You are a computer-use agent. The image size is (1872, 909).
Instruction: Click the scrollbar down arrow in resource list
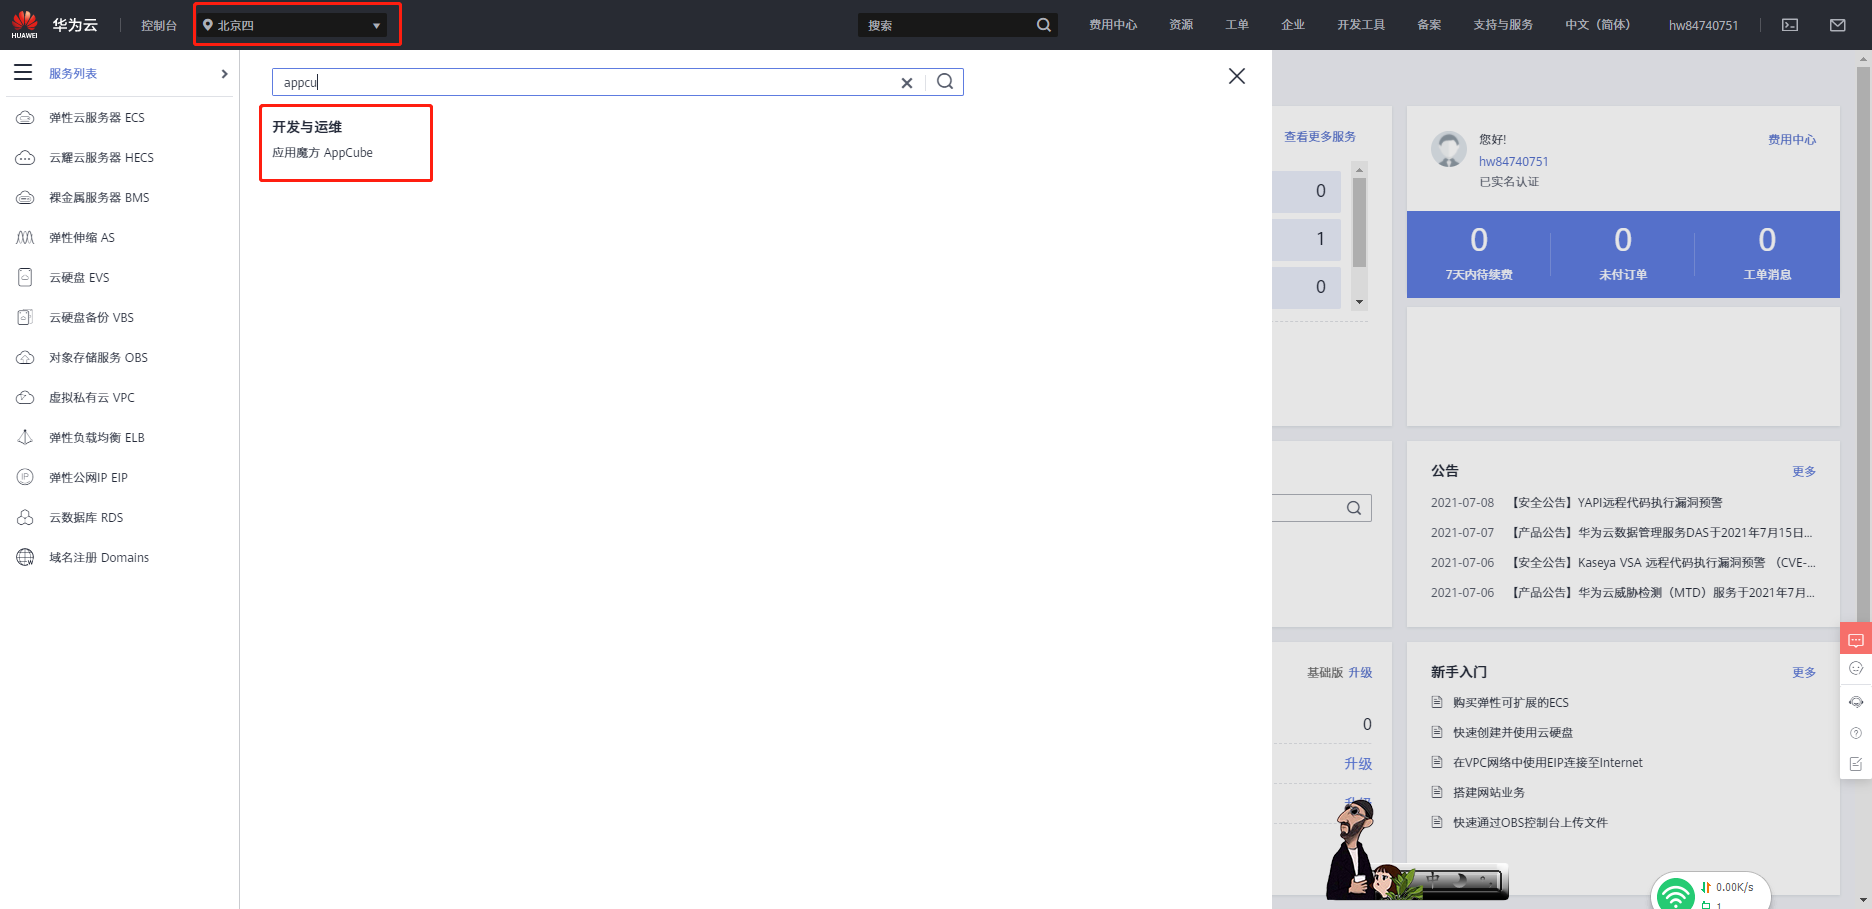(x=1359, y=302)
